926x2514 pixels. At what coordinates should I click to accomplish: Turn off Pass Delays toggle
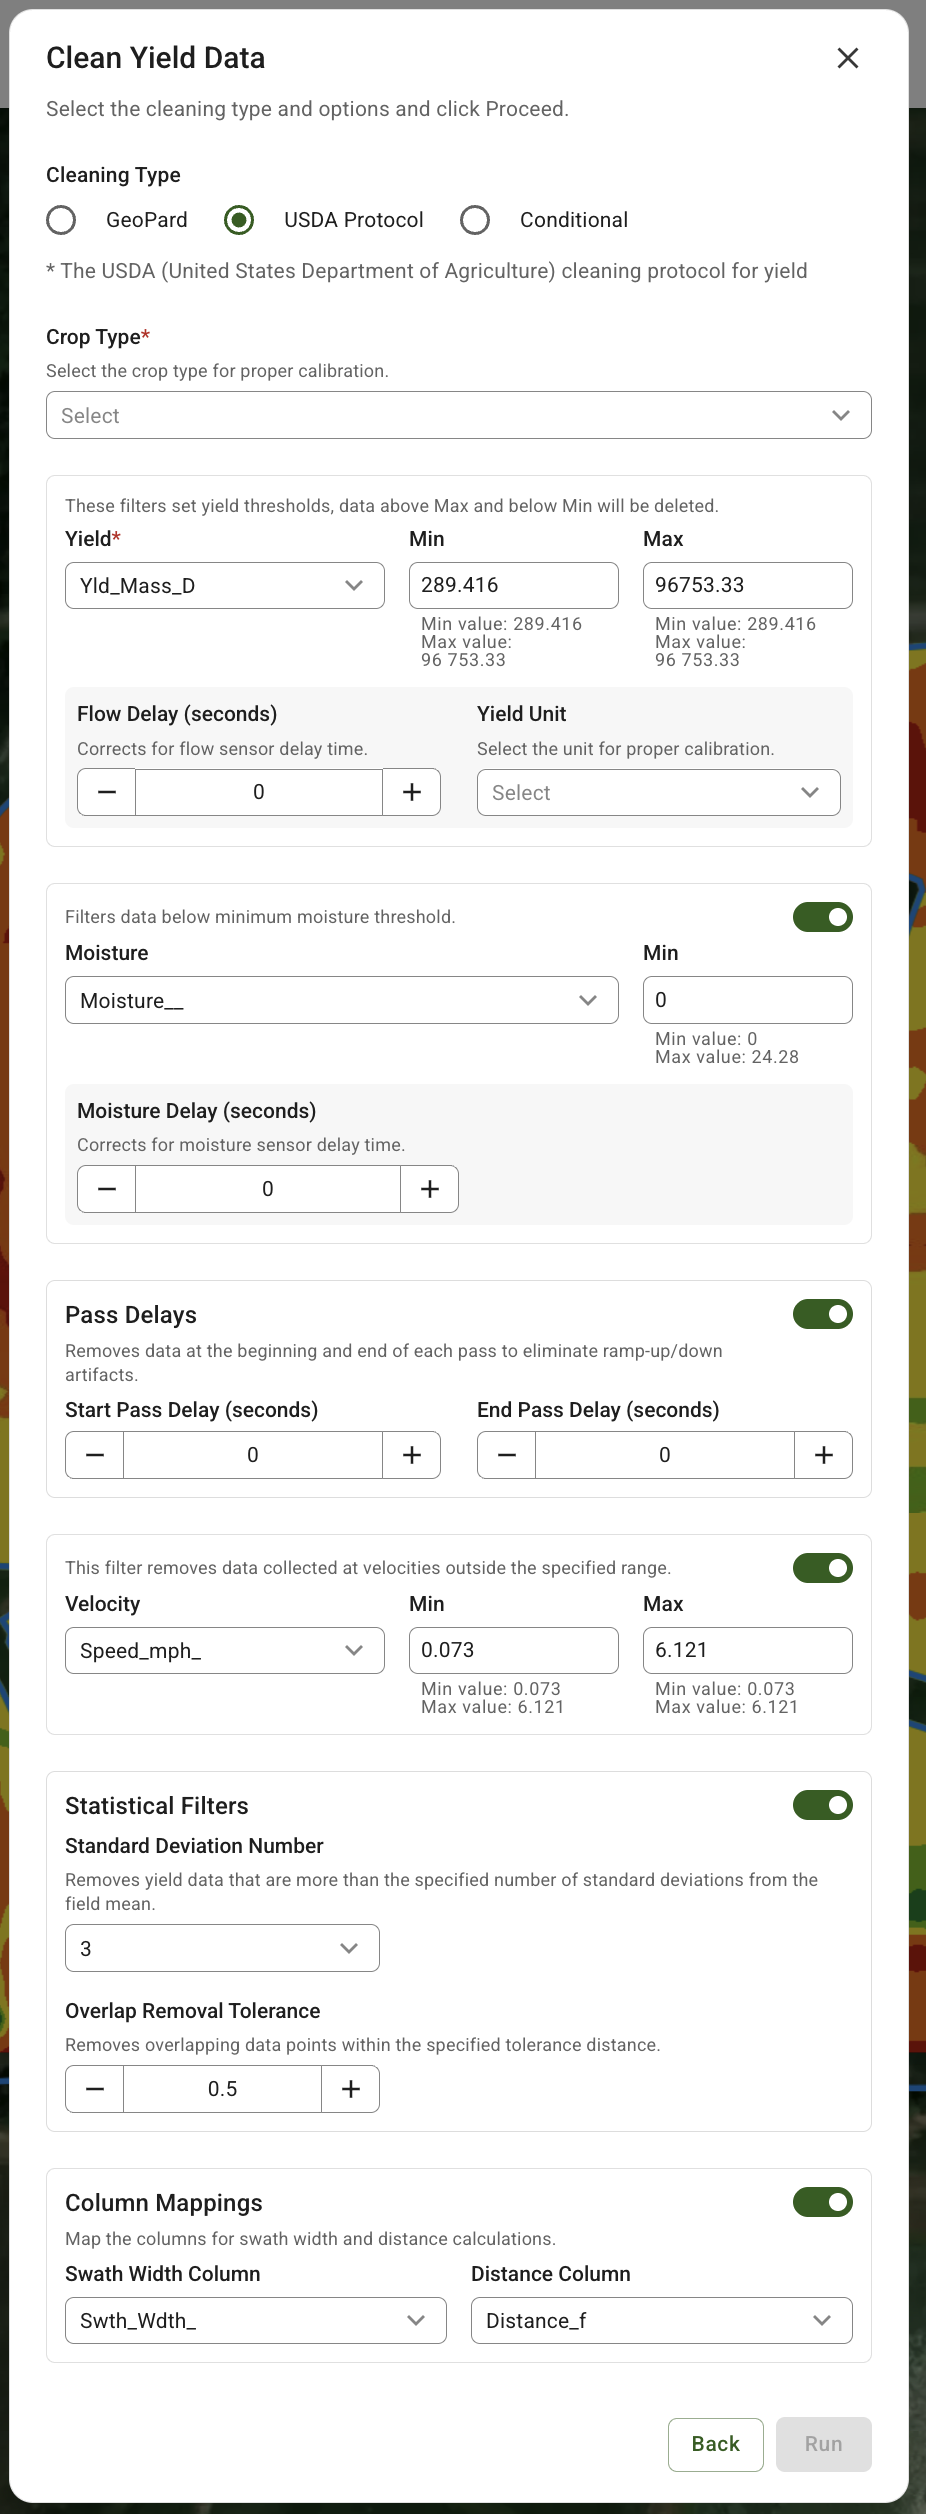pos(822,1314)
